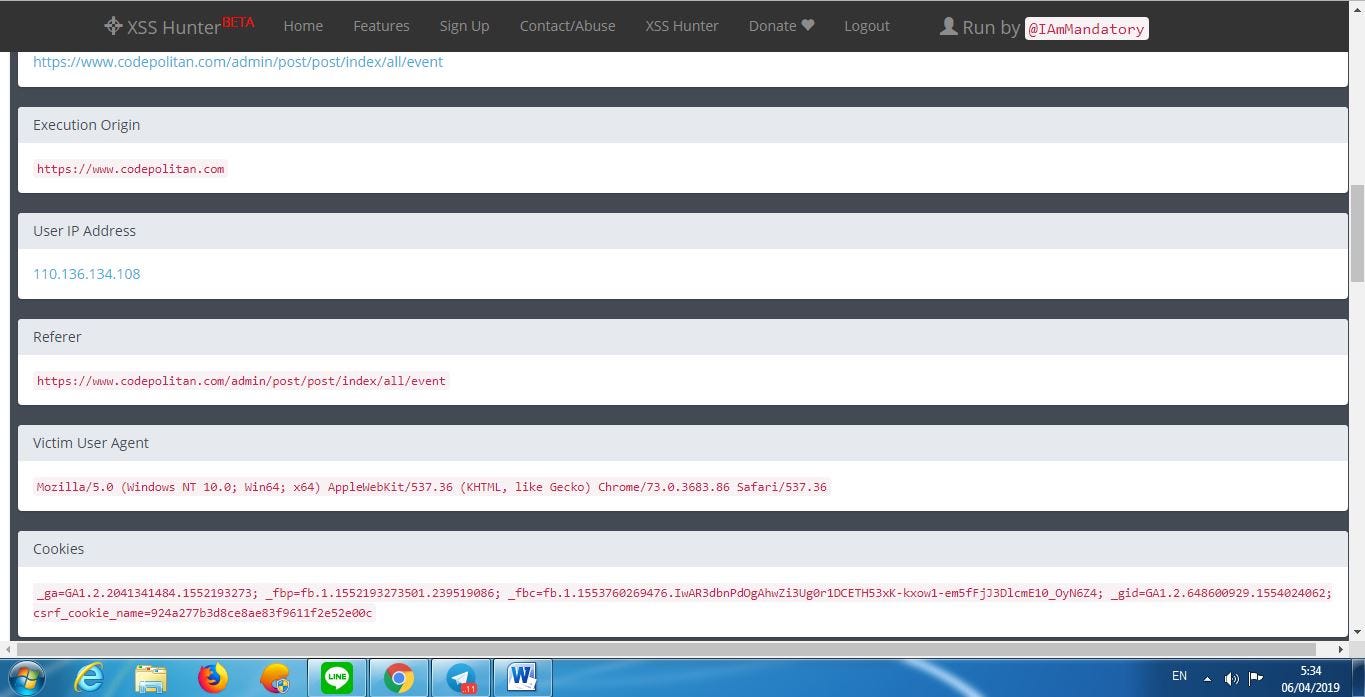The width and height of the screenshot is (1365, 697).
Task: Open the volume speaker icon
Action: pos(1232,678)
